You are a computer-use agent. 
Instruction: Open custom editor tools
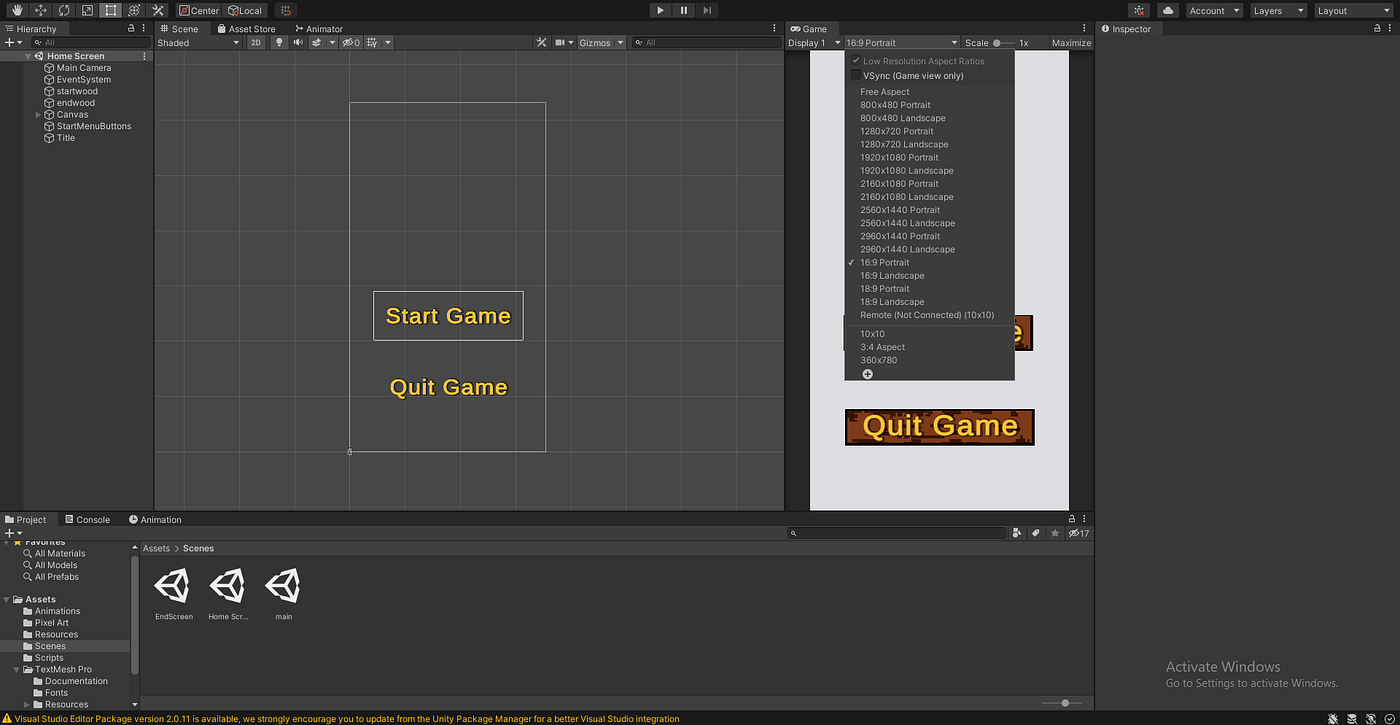157,10
